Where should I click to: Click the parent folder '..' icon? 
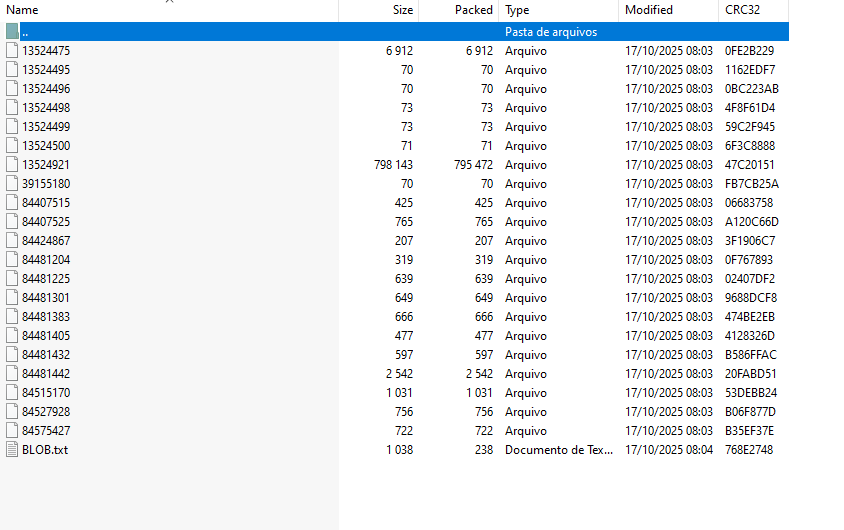coord(12,31)
